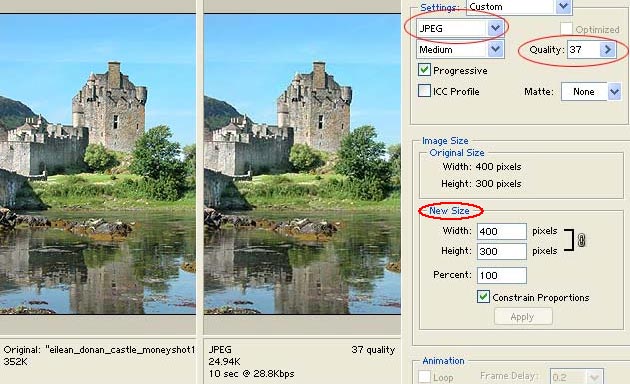
Task: Uncheck the Constrain Proportions checkbox
Action: coord(483,297)
